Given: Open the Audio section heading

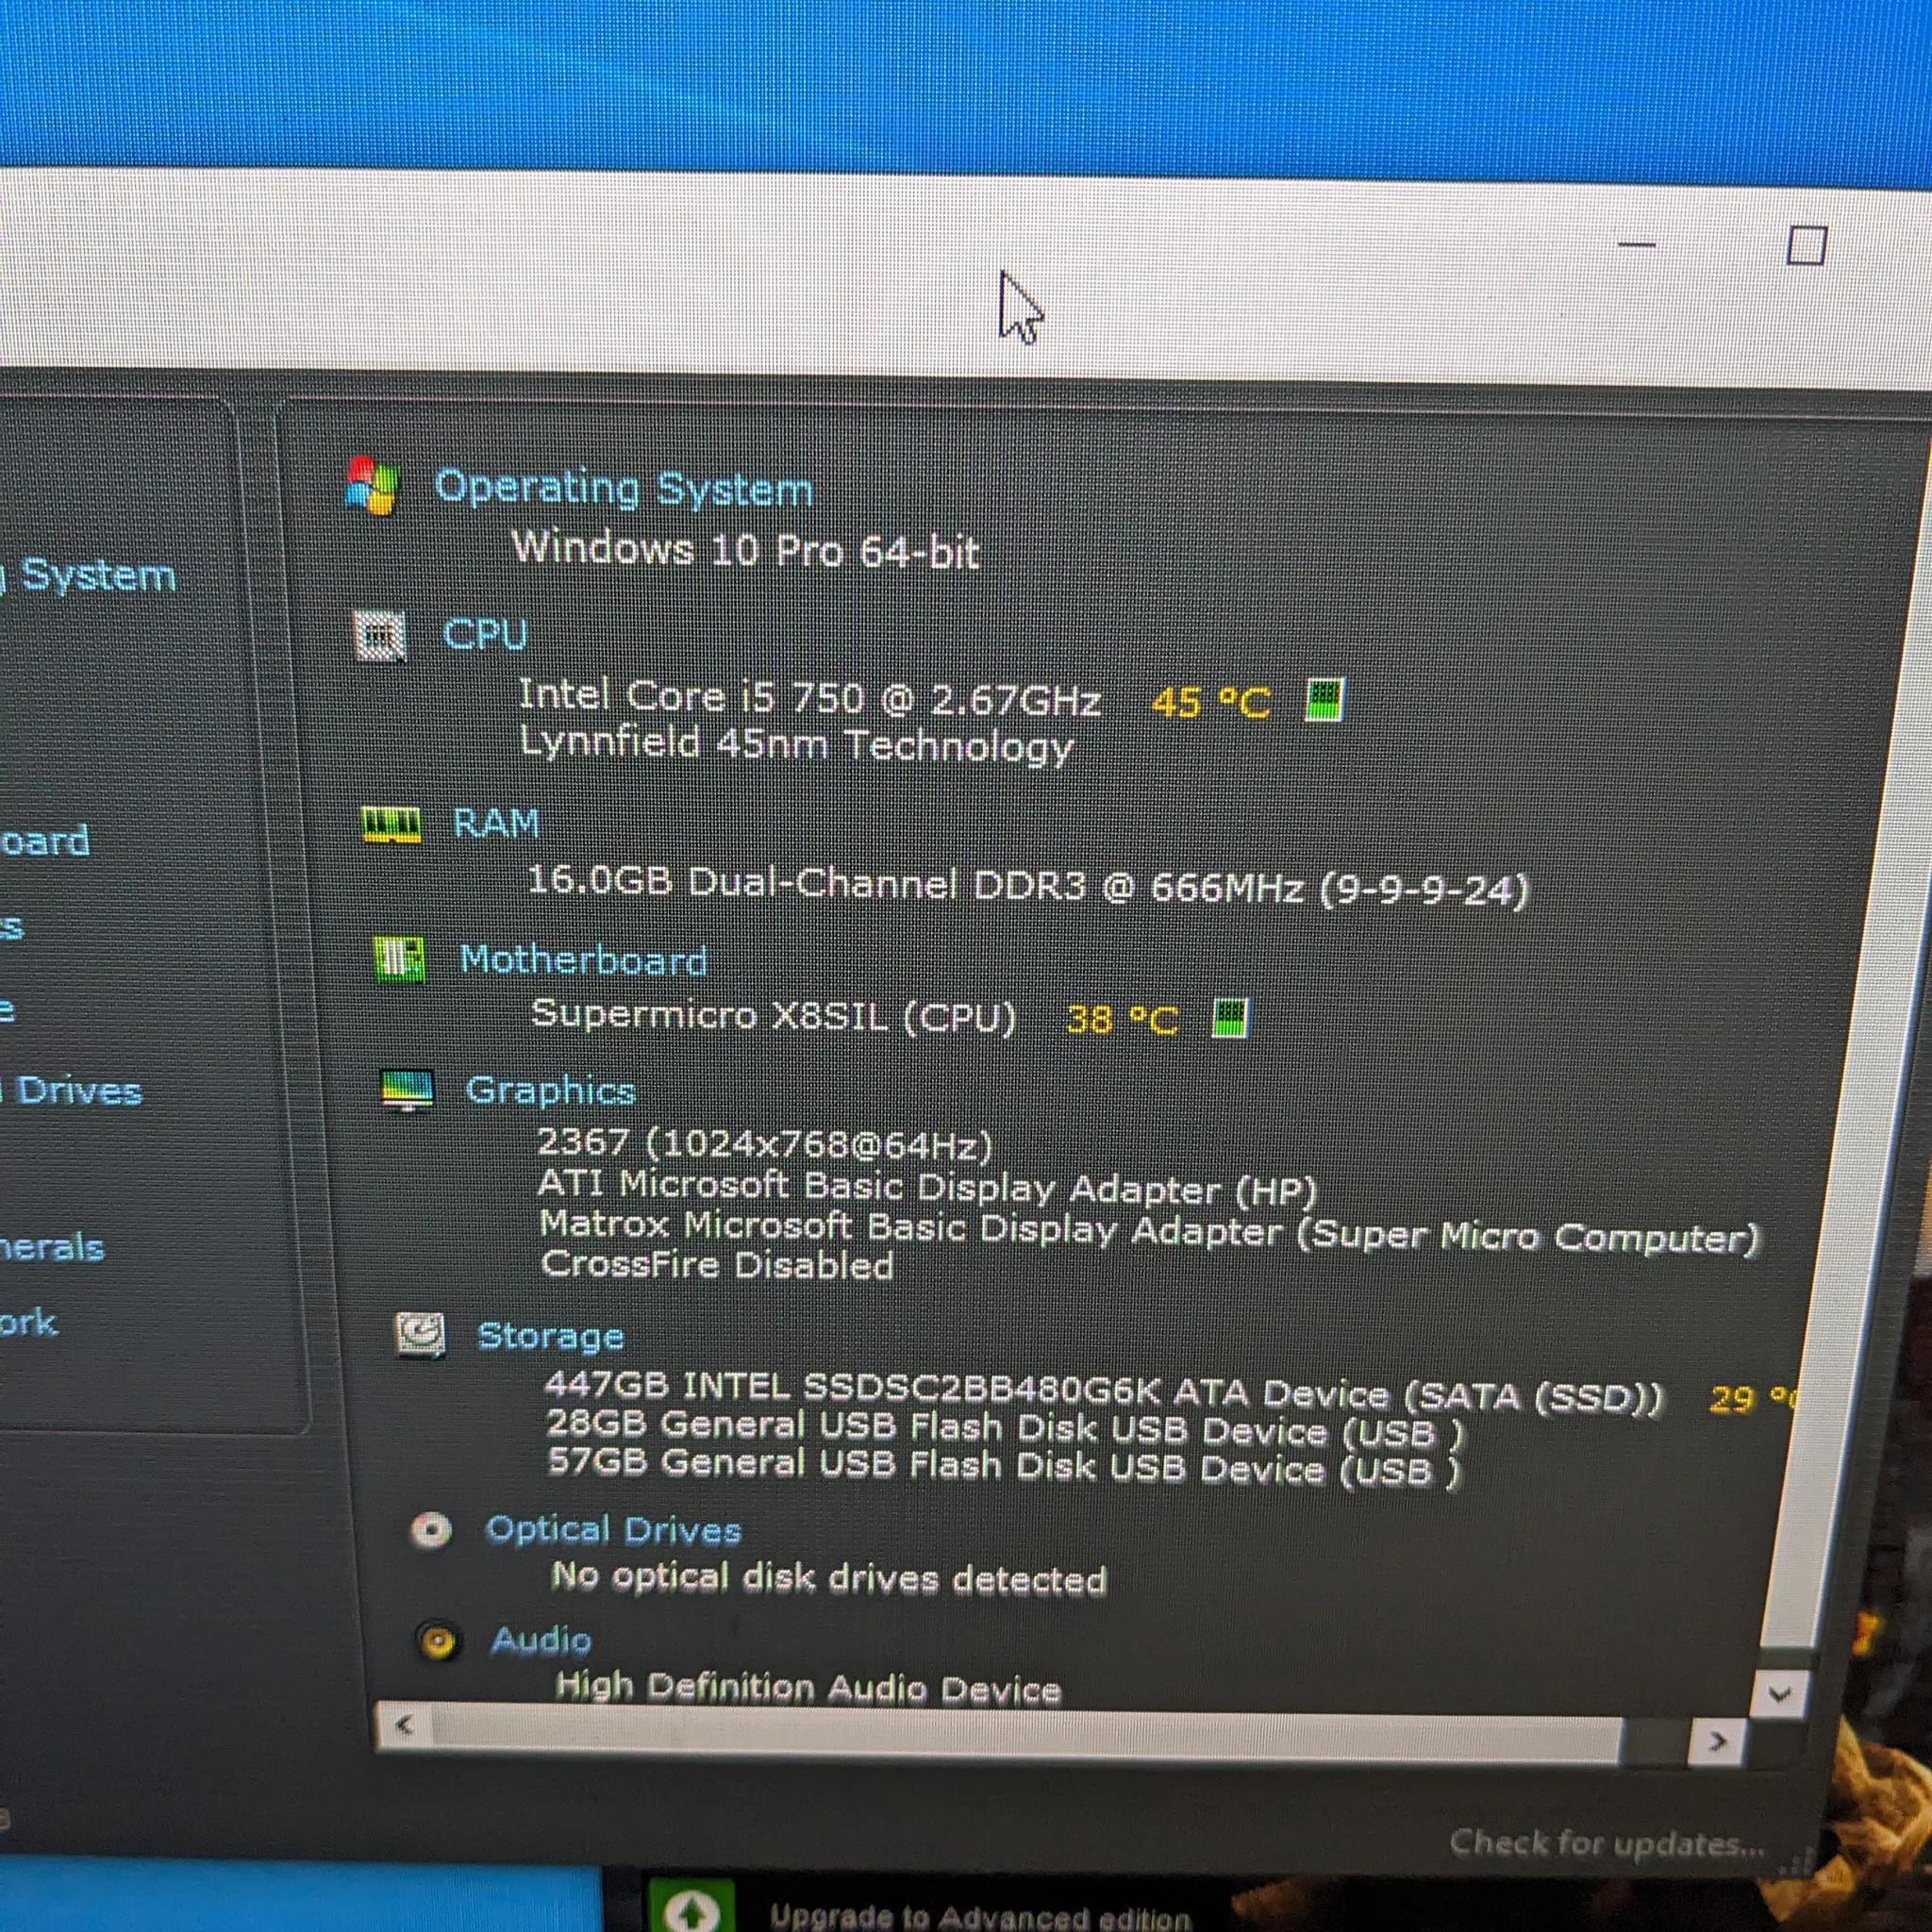Looking at the screenshot, I should pyautogui.click(x=541, y=1640).
